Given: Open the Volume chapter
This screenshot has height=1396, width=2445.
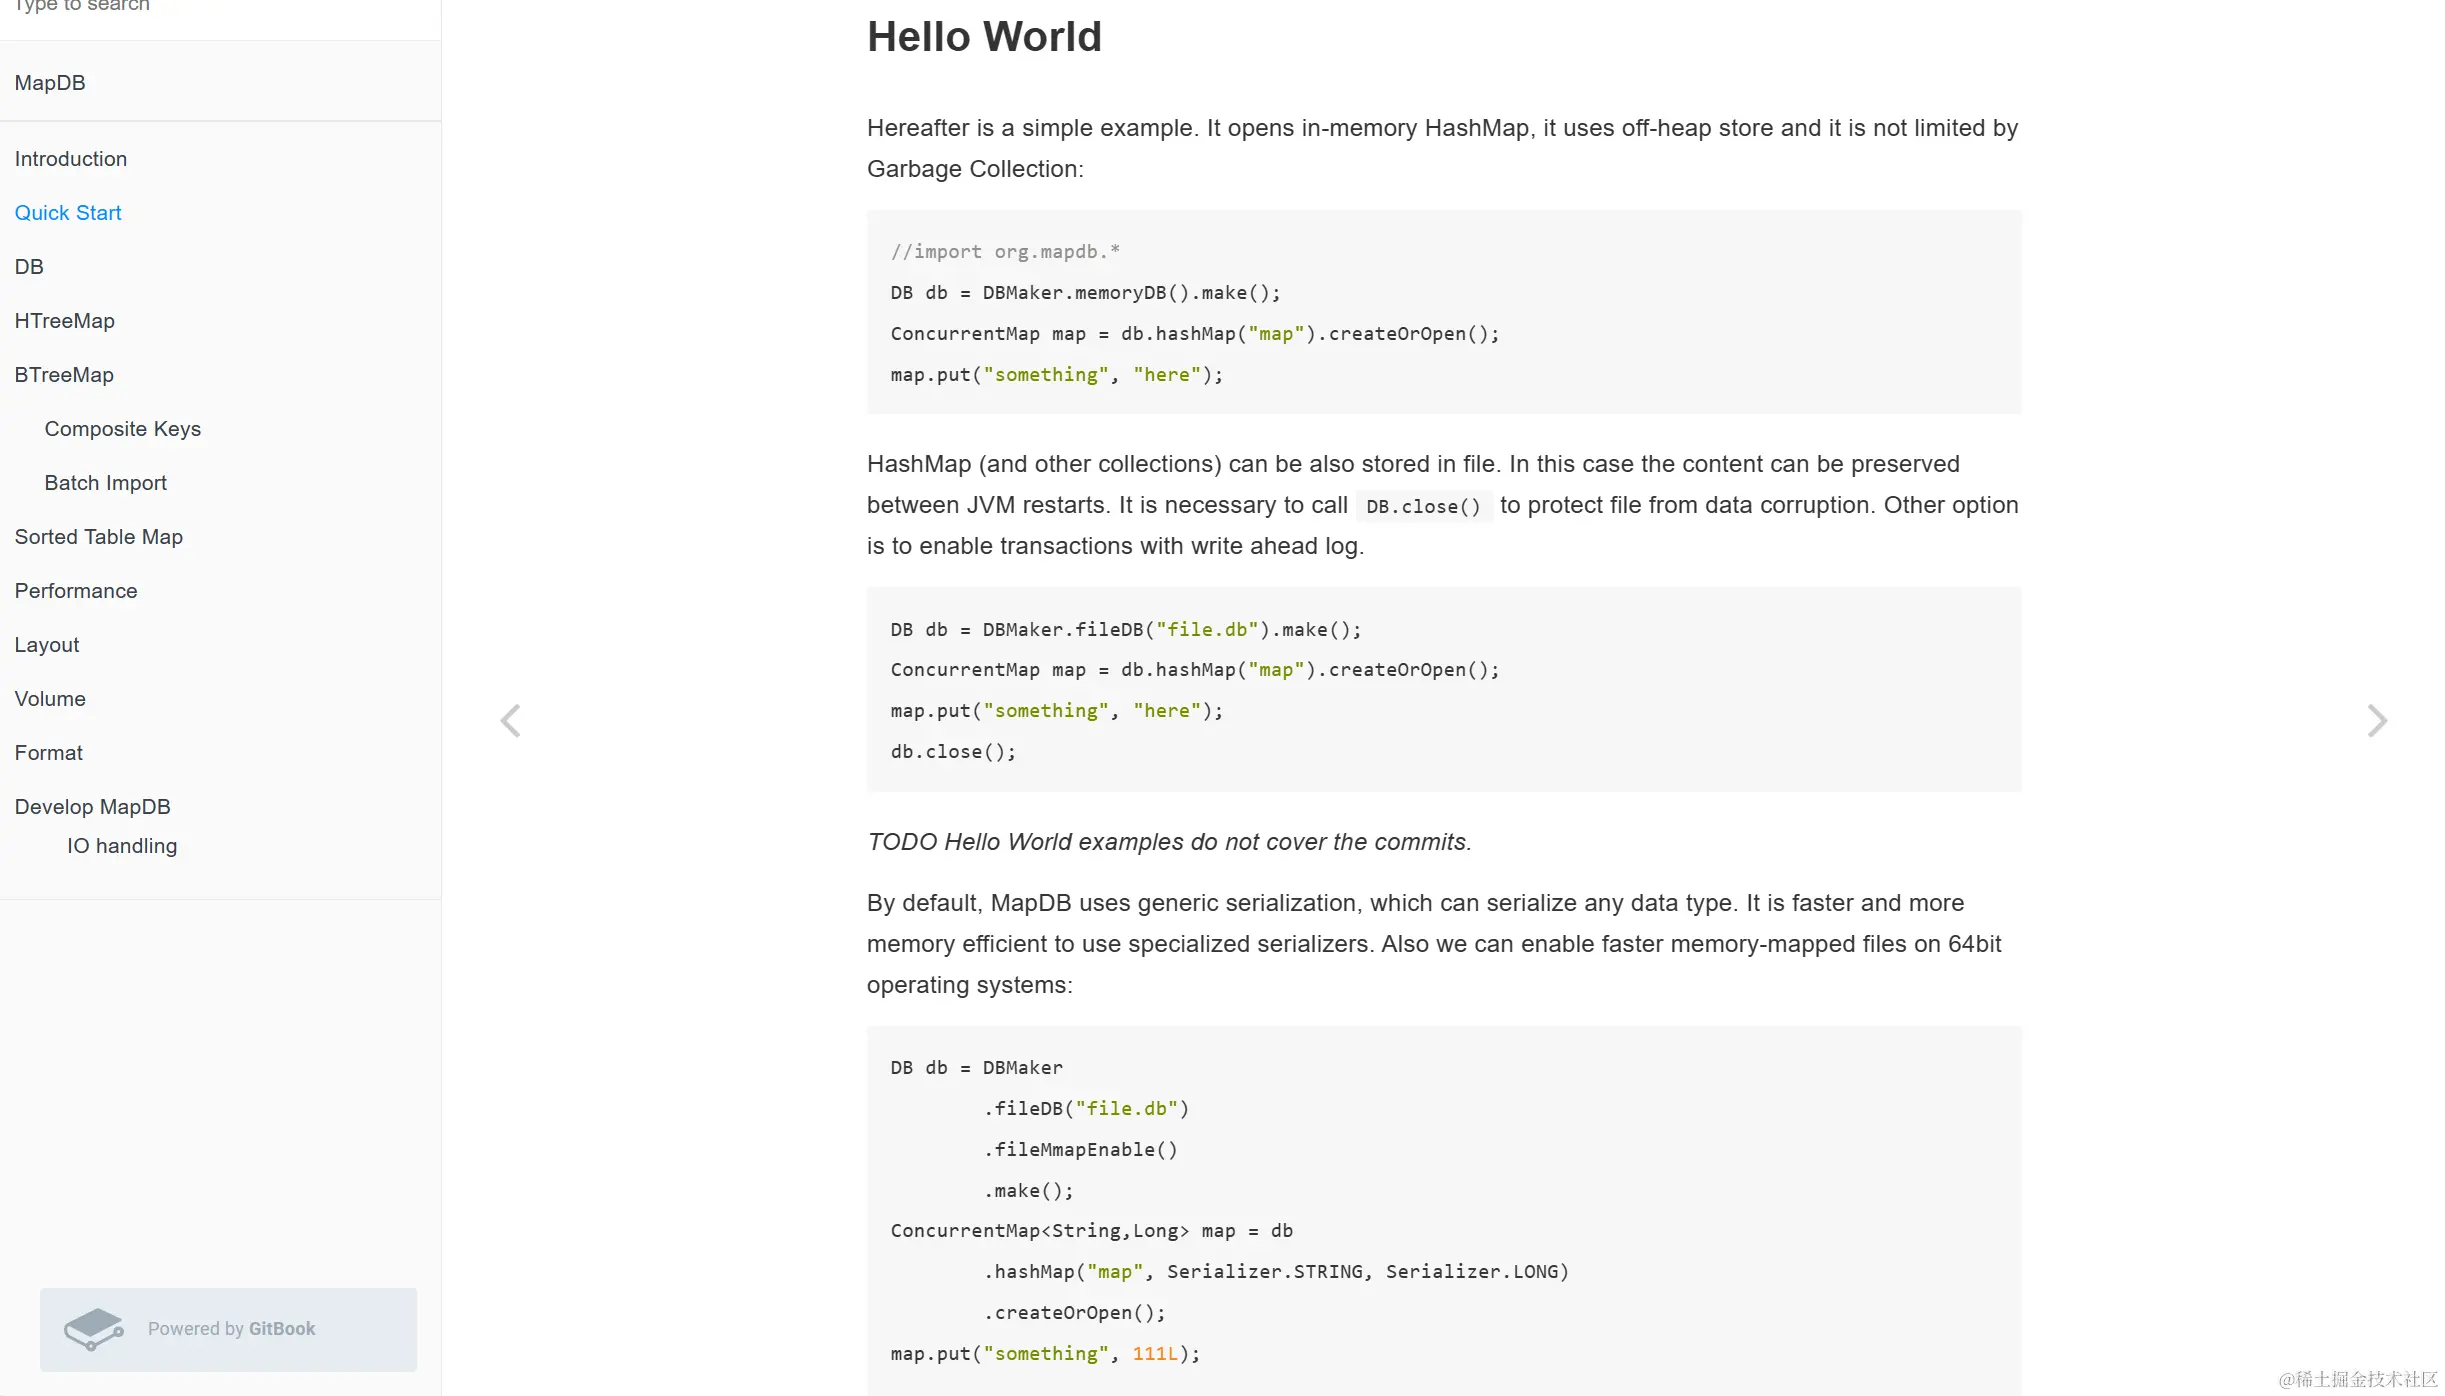Looking at the screenshot, I should pyautogui.click(x=50, y=699).
